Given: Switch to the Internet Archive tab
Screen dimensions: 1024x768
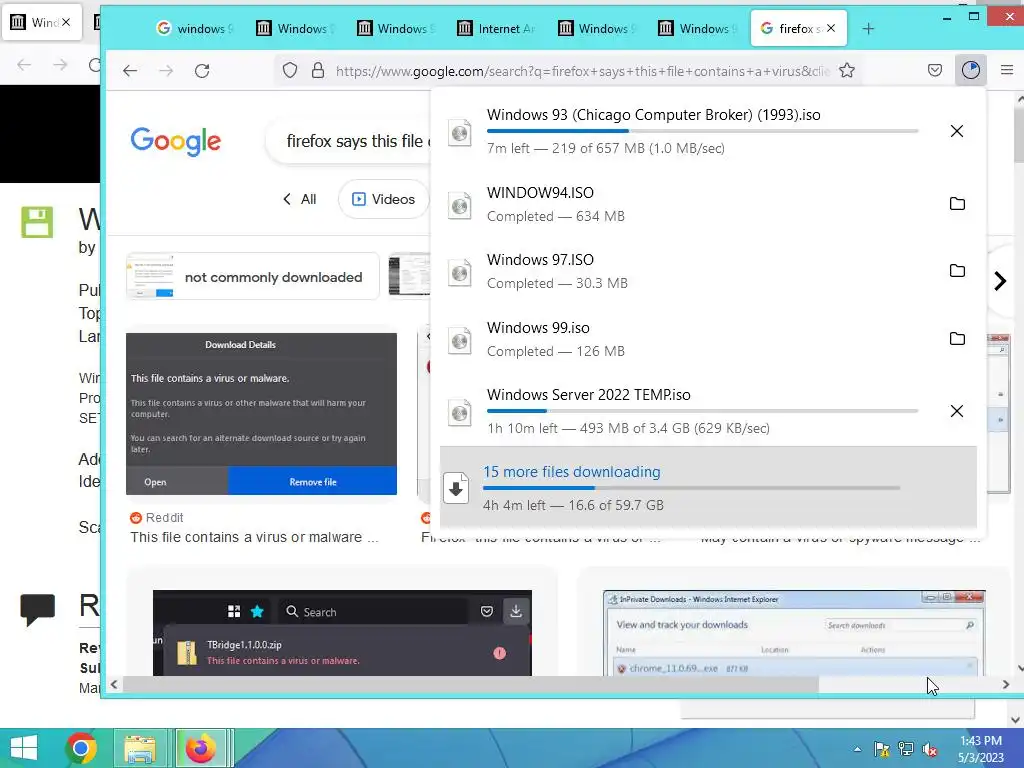Looking at the screenshot, I should (496, 29).
